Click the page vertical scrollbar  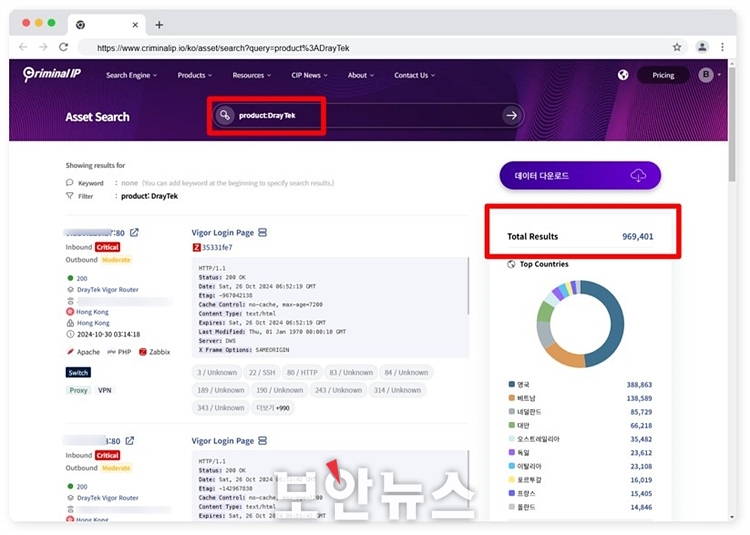point(732,124)
